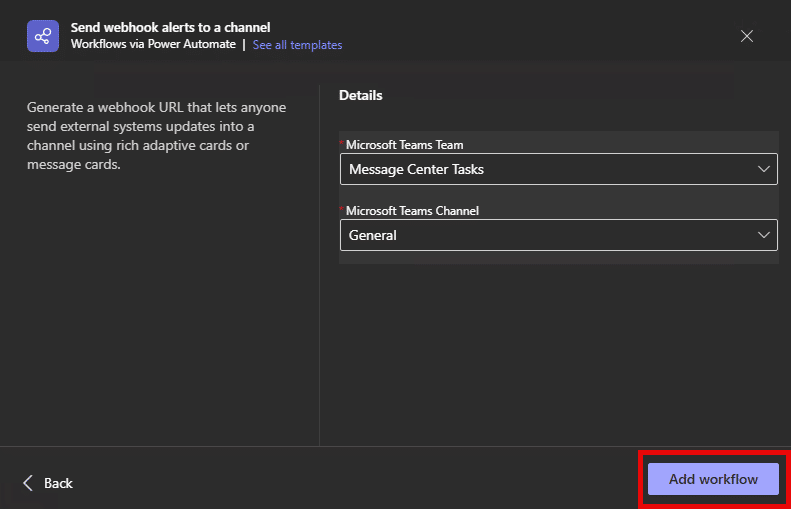The image size is (791, 509).
Task: Open the Message Center Tasks combo box
Action: pos(557,169)
